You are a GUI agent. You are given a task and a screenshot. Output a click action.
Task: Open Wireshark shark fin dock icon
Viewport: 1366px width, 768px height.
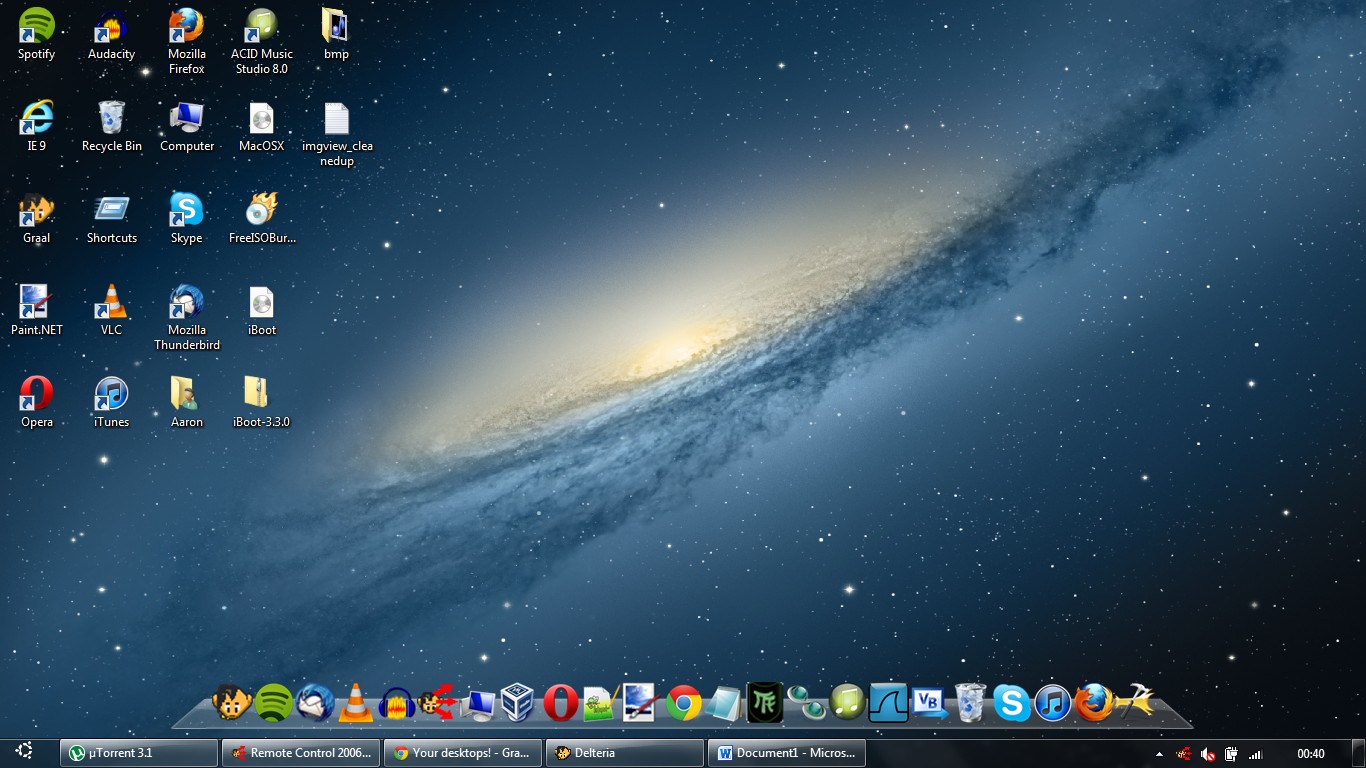pos(887,702)
